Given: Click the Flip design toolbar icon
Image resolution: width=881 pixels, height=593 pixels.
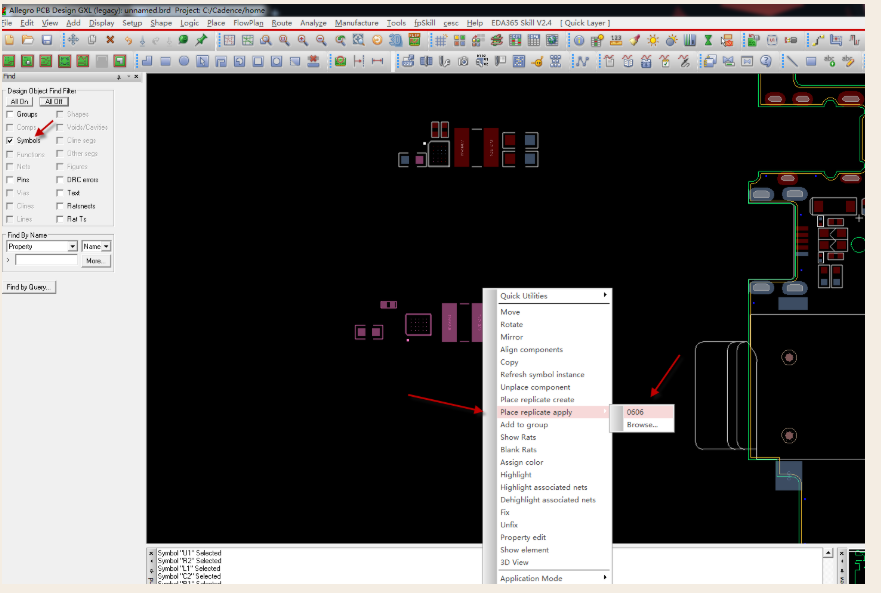Looking at the screenshot, I should 414,40.
